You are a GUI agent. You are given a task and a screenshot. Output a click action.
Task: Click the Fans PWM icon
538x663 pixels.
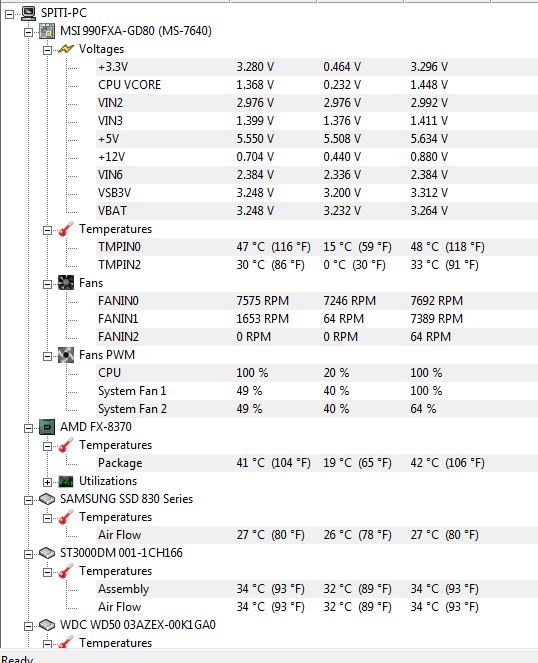[x=66, y=355]
